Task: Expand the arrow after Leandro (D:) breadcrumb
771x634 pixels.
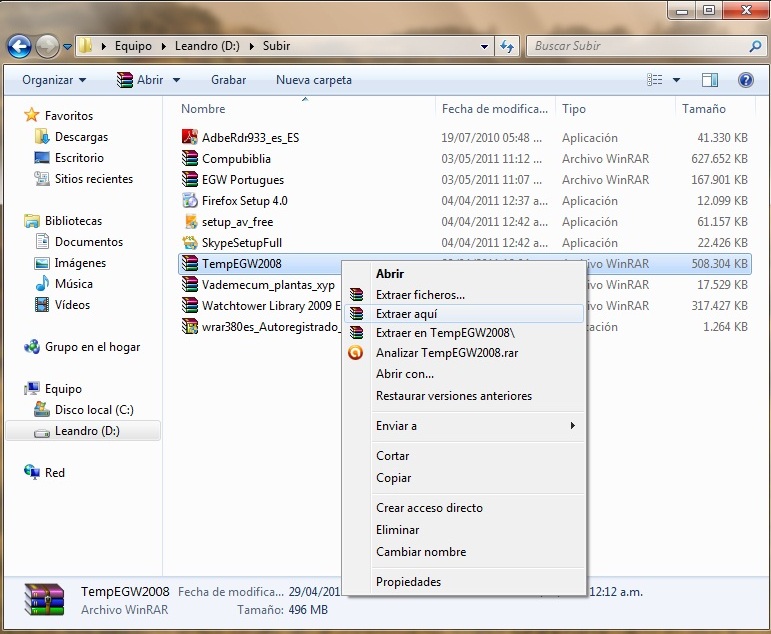Action: (x=251, y=46)
